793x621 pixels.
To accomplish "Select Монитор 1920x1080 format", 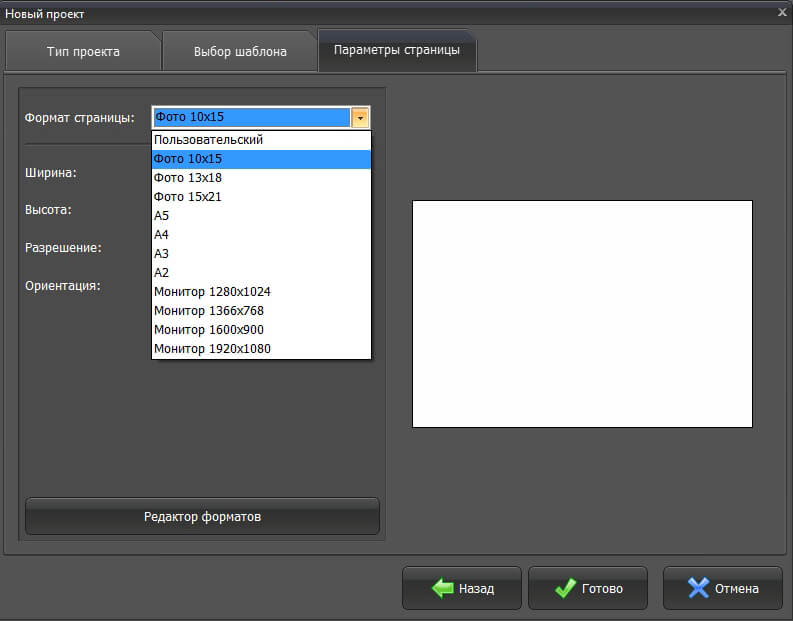I will coord(261,349).
